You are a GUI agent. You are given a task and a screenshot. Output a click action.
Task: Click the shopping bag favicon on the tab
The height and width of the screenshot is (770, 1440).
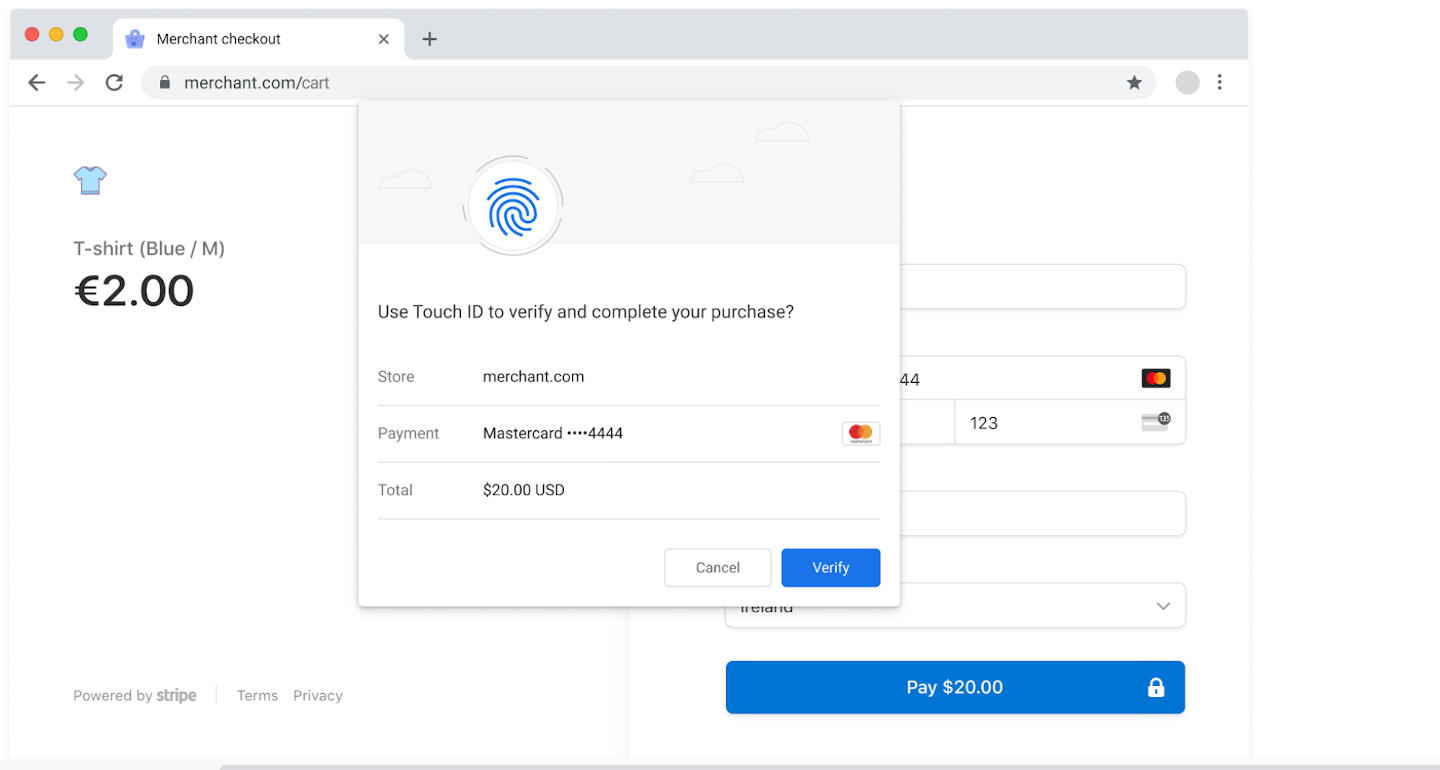(134, 38)
